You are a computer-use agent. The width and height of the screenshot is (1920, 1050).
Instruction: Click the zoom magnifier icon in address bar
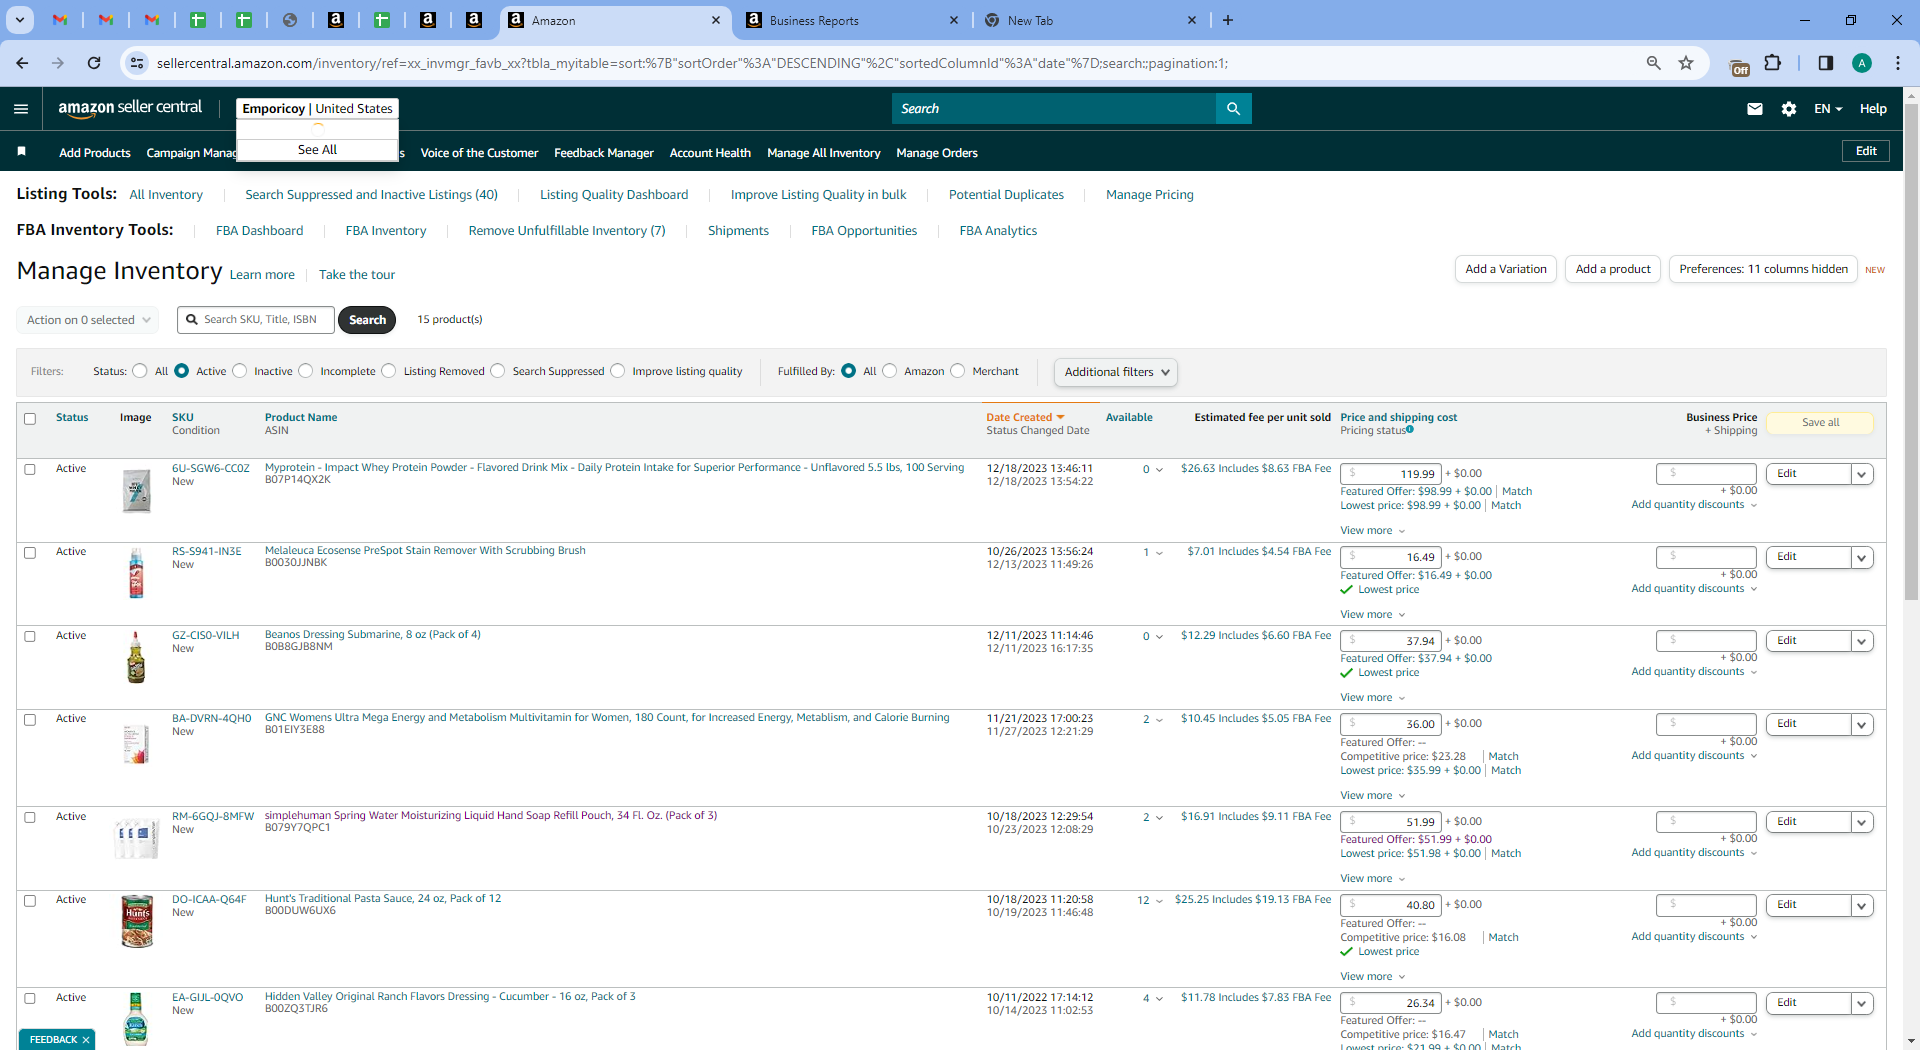1654,63
